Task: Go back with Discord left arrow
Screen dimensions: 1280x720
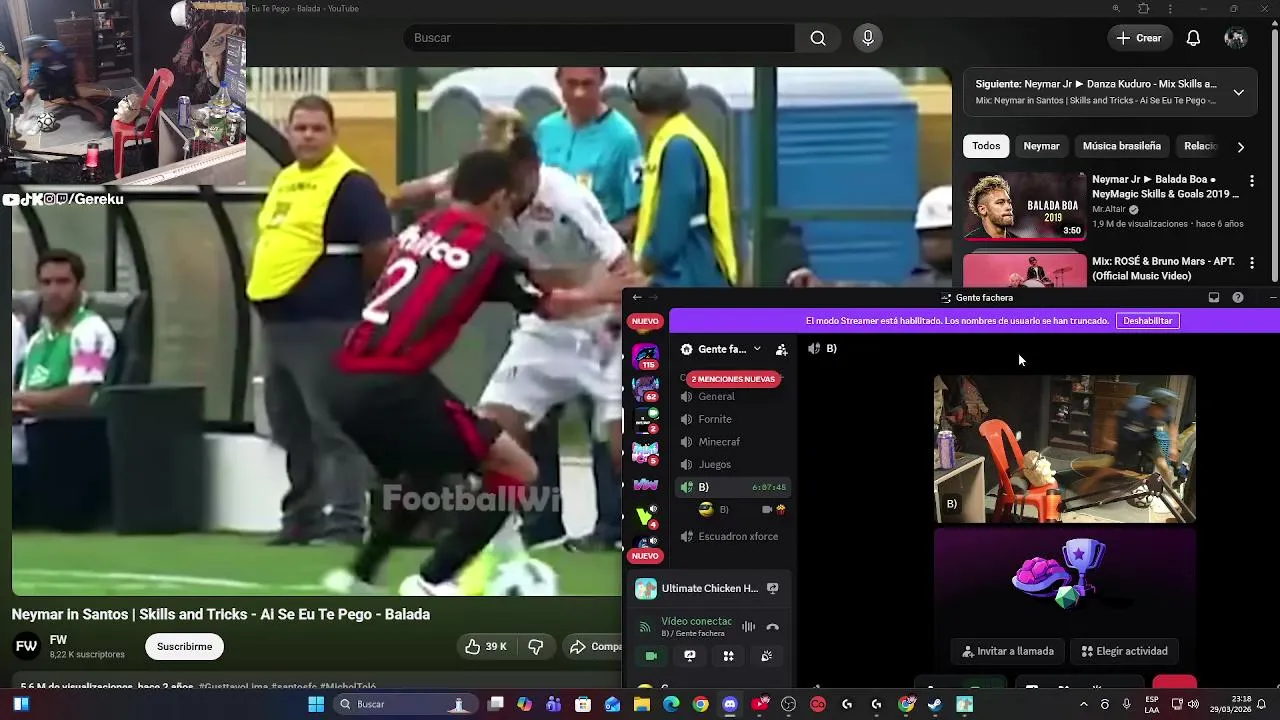Action: 637,298
